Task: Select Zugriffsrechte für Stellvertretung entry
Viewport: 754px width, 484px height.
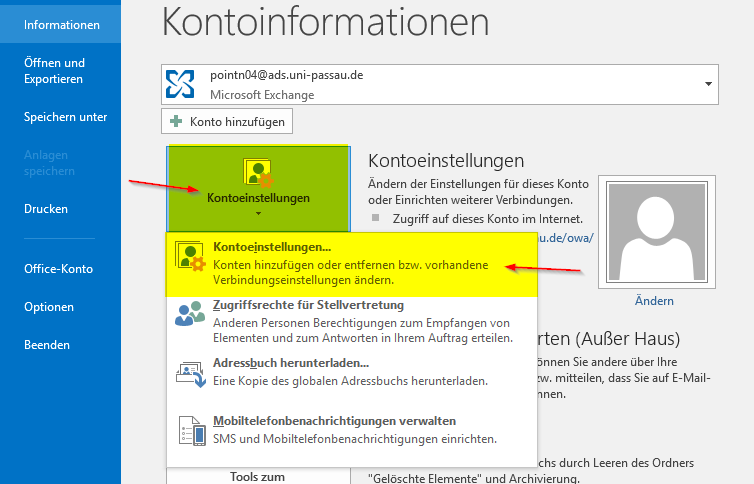Action: click(x=352, y=322)
